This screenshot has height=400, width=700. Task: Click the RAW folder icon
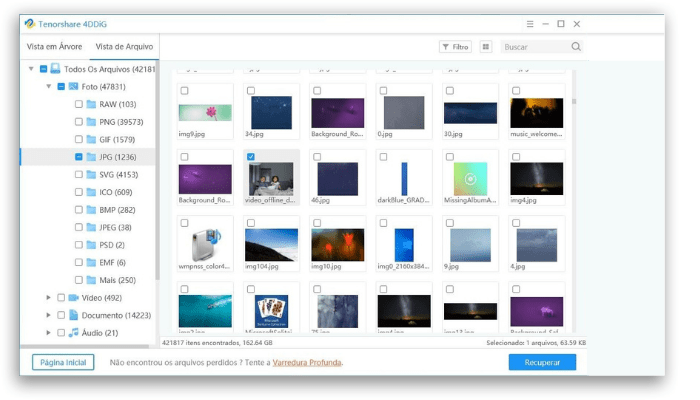(91, 104)
